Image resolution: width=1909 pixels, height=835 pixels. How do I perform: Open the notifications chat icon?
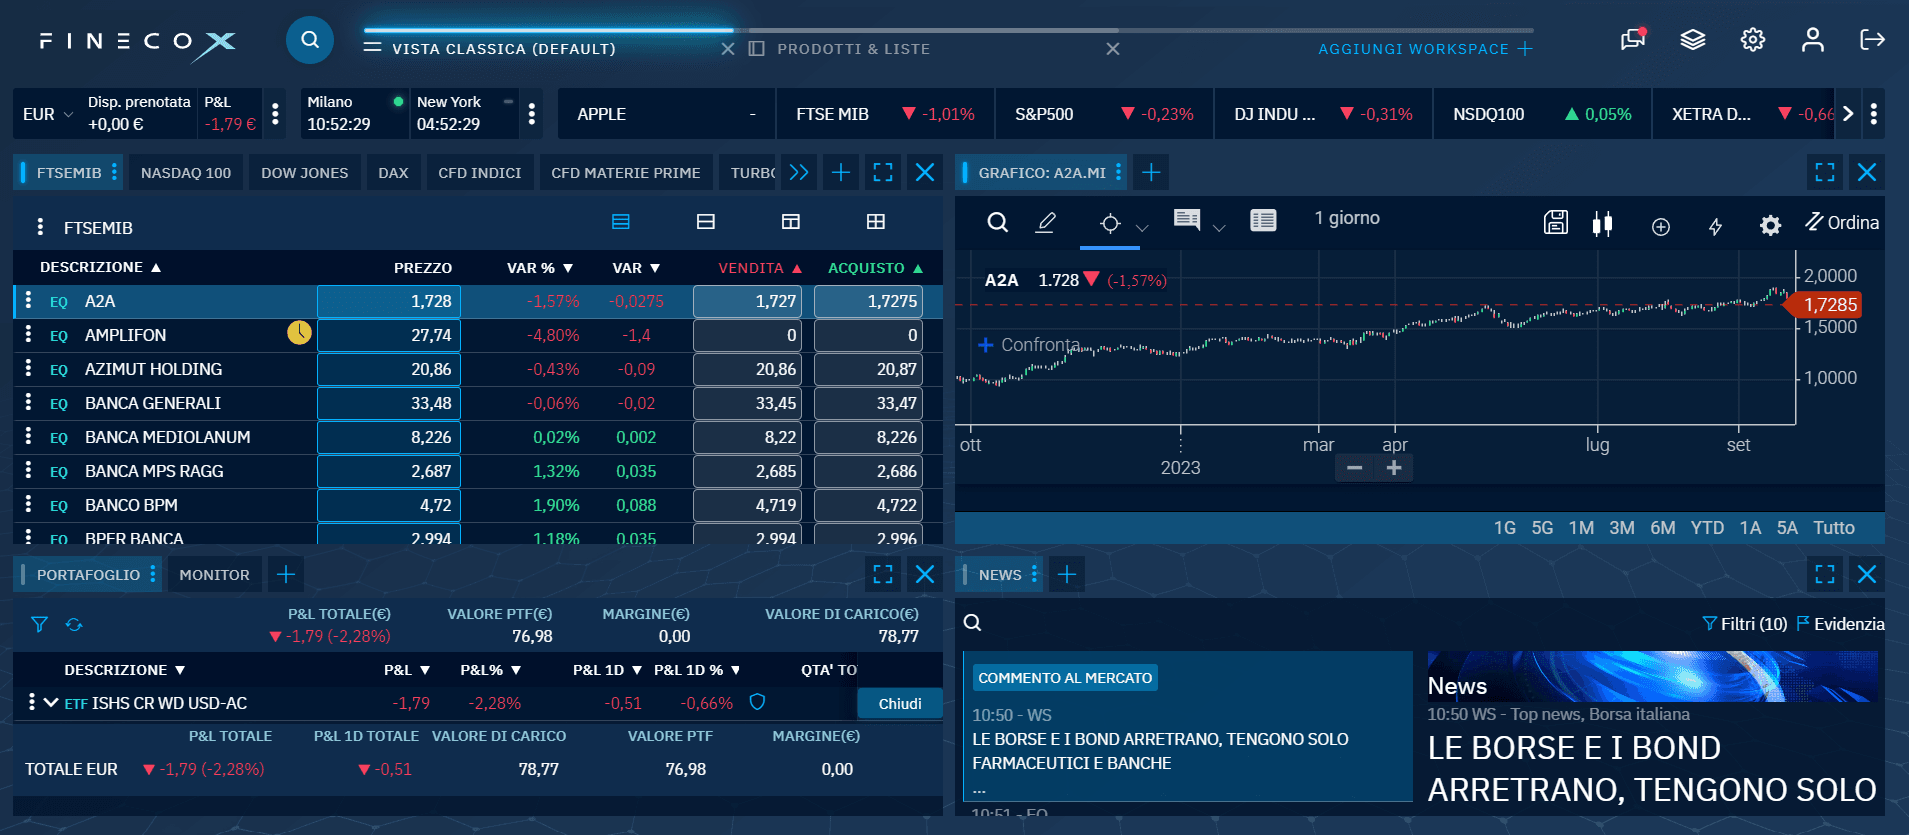[x=1632, y=40]
